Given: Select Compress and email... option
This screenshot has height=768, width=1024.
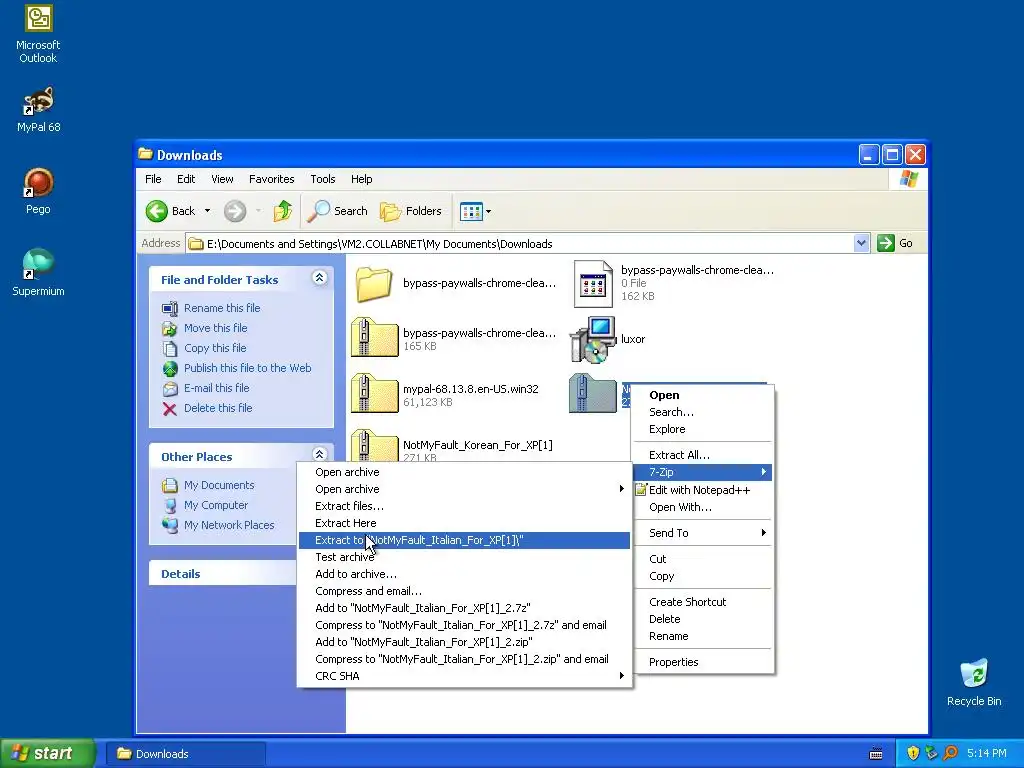Looking at the screenshot, I should coord(464,591).
